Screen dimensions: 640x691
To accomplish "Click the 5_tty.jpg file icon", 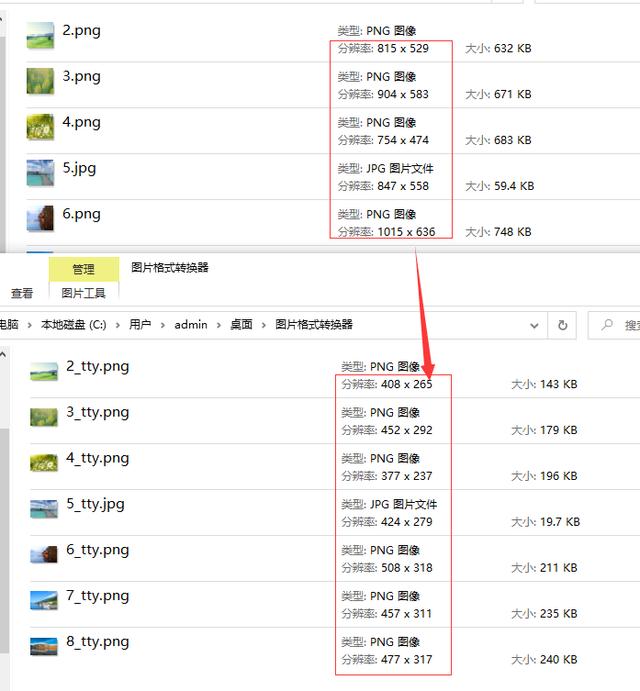I will tap(44, 509).
